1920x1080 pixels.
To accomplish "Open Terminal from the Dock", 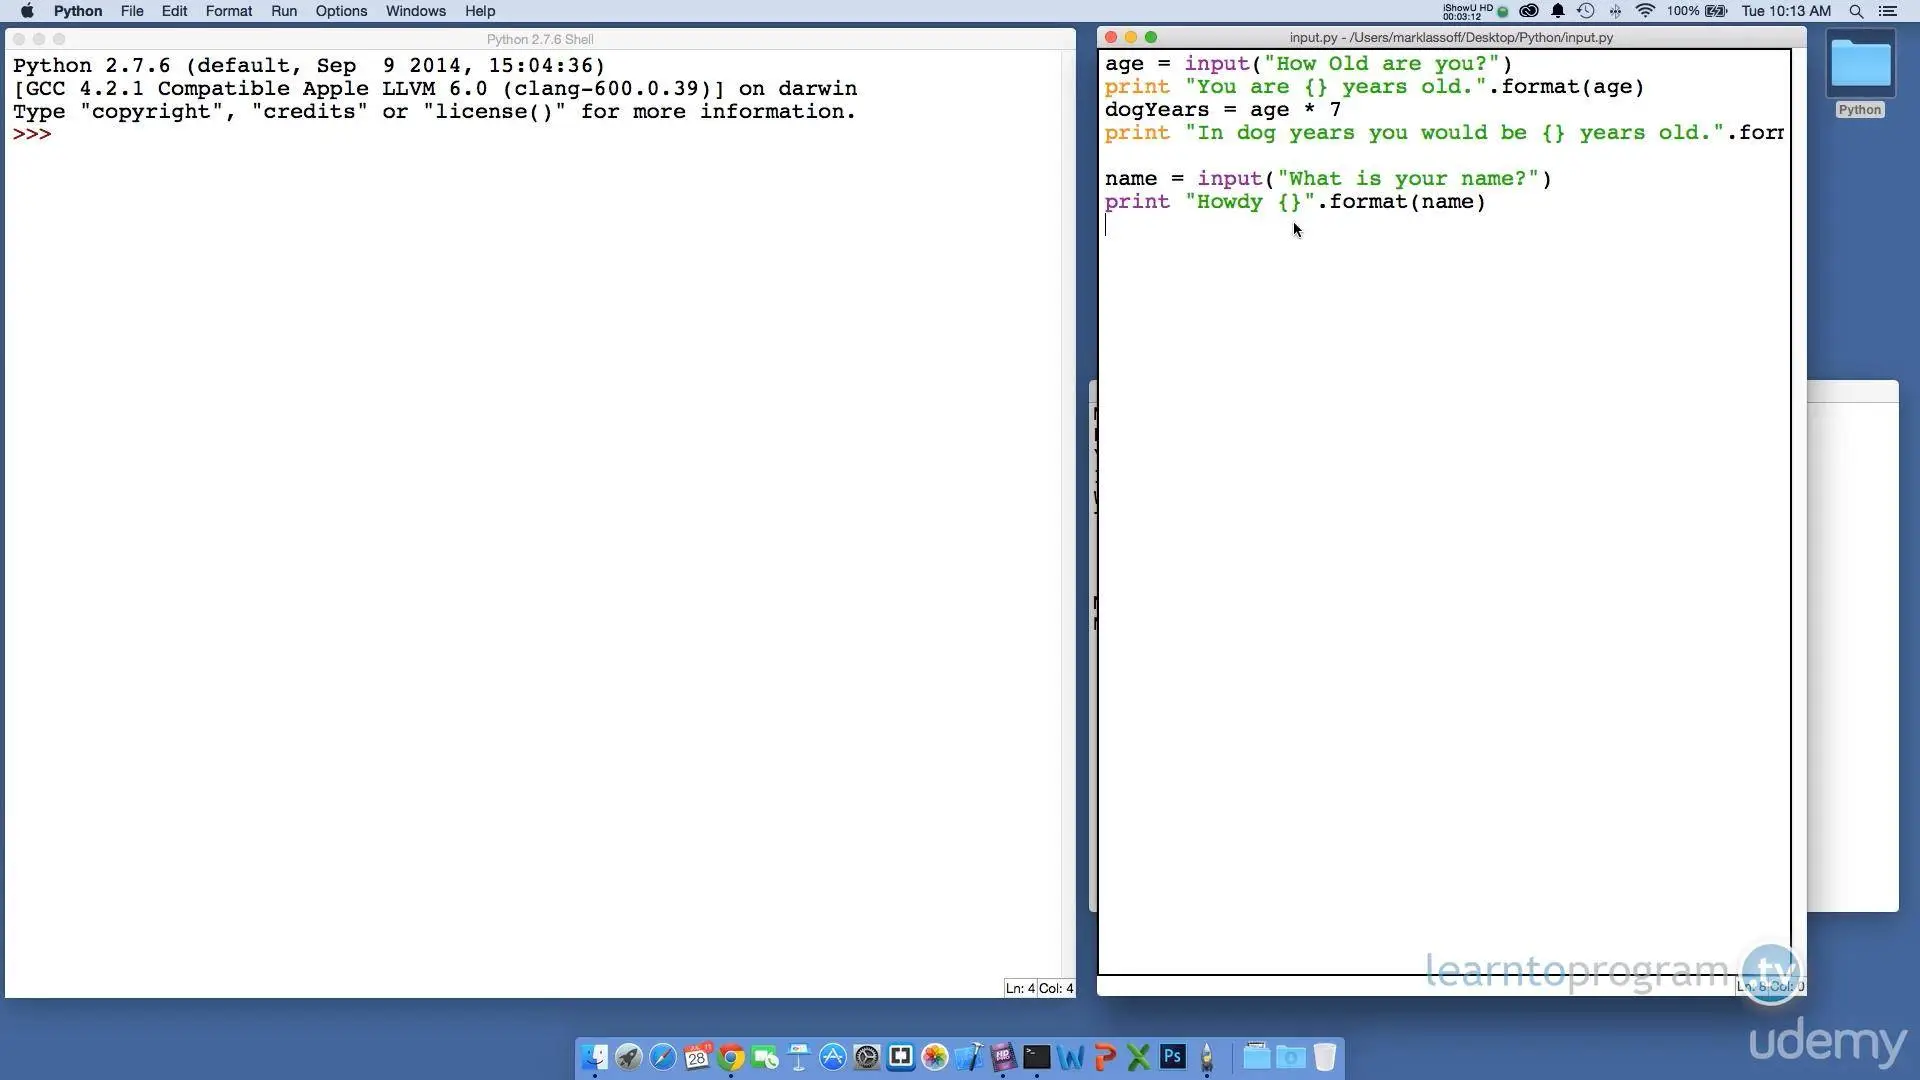I will tap(1037, 1057).
